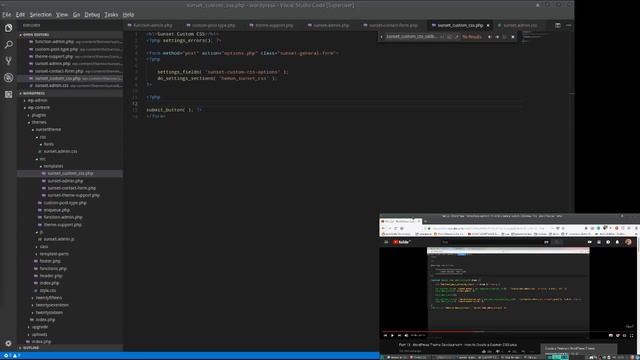Open the File menu
640x360 pixels.
(x=7, y=15)
